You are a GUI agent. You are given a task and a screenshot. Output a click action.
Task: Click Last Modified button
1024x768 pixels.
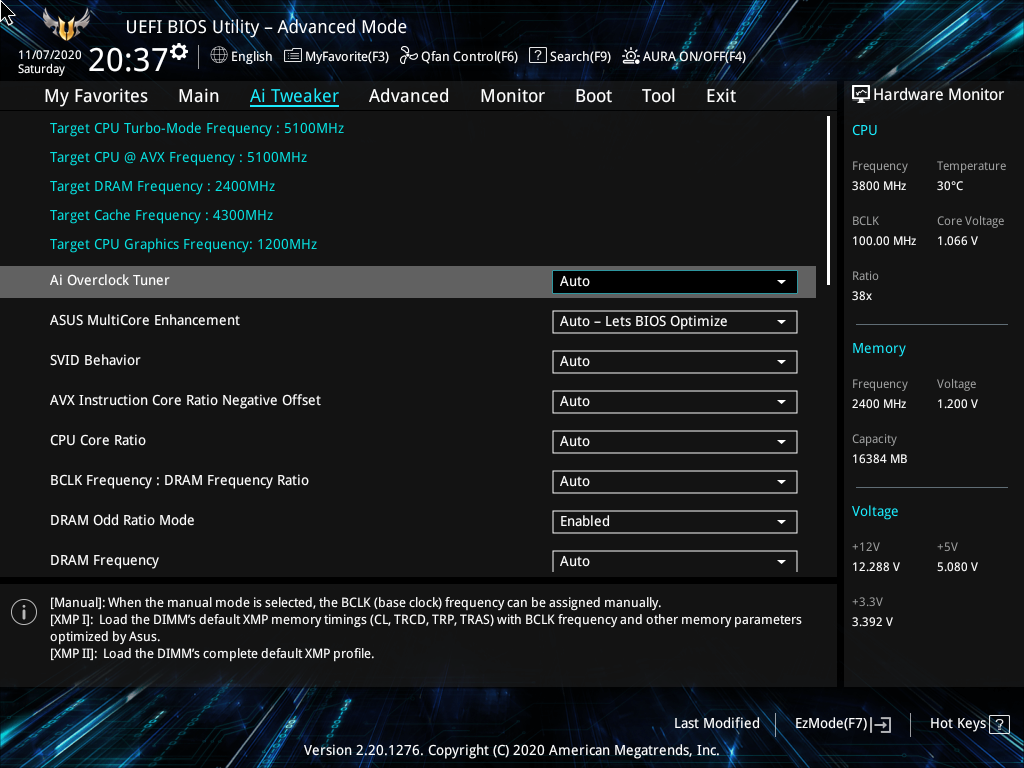pos(716,724)
